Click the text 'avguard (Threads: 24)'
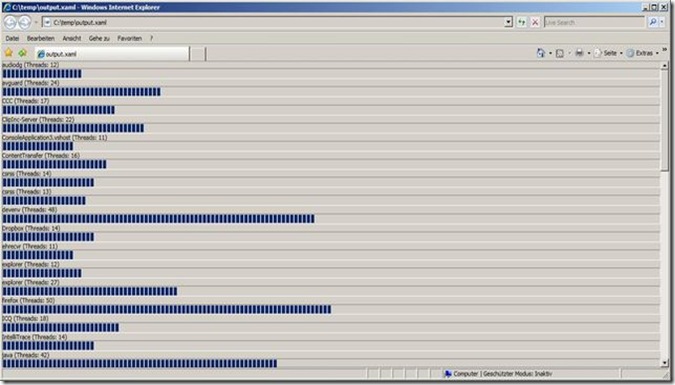Screen dimensions: 675x385 [x=31, y=83]
